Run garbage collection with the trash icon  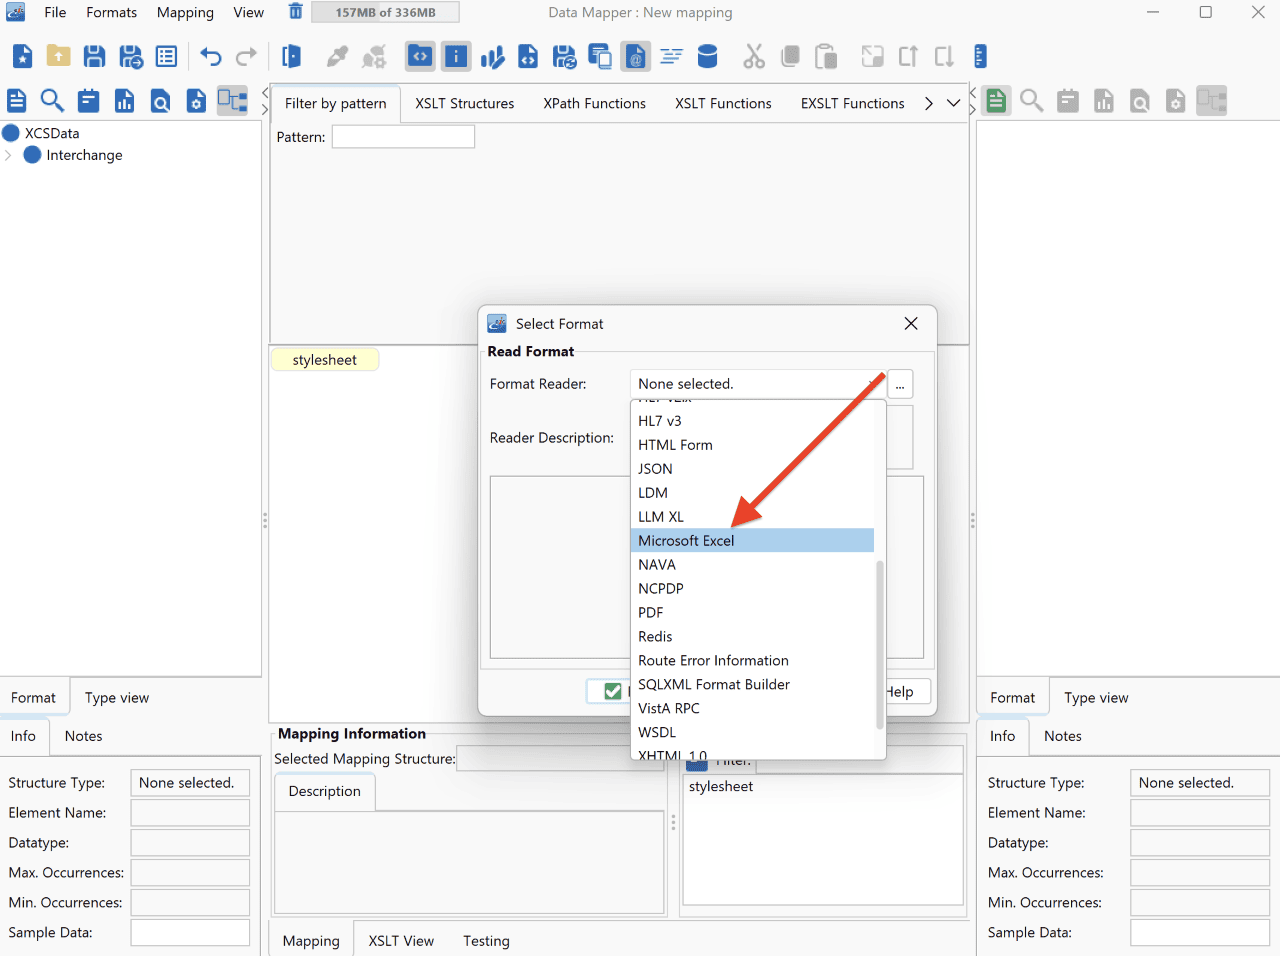click(296, 12)
